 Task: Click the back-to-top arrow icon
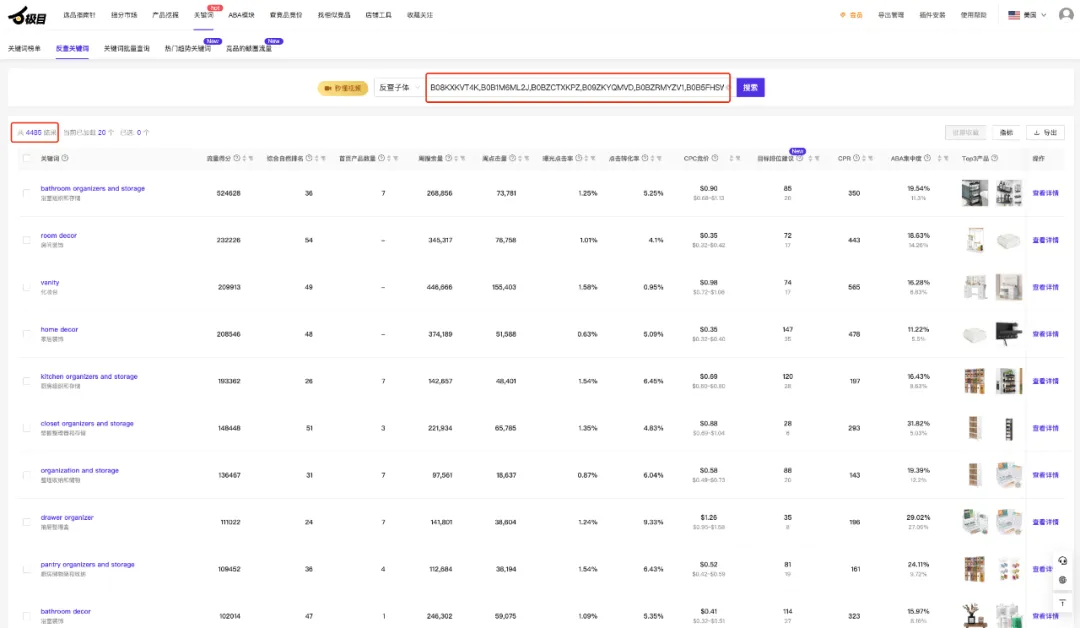(1062, 603)
